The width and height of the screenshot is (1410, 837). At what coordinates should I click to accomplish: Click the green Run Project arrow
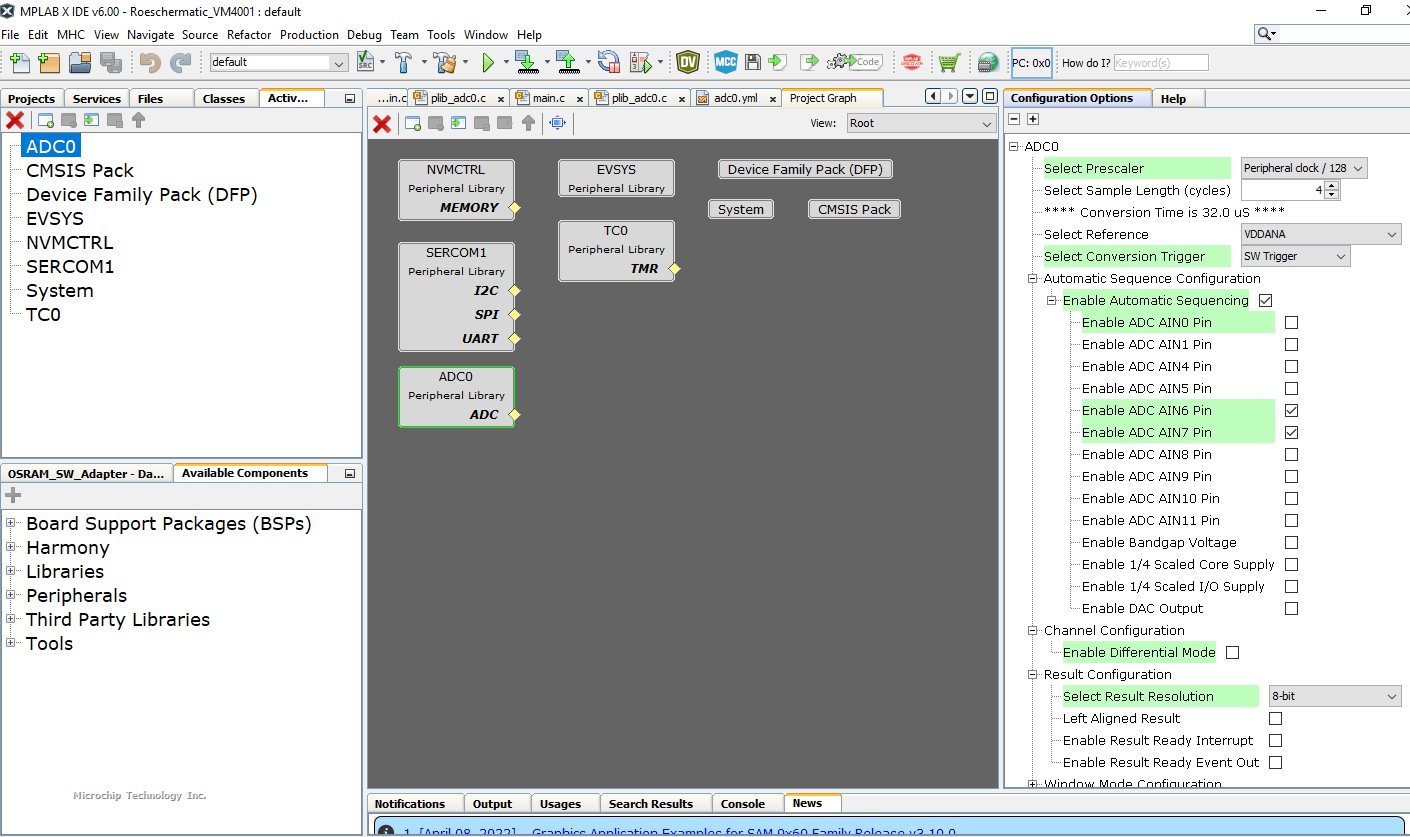coord(488,62)
